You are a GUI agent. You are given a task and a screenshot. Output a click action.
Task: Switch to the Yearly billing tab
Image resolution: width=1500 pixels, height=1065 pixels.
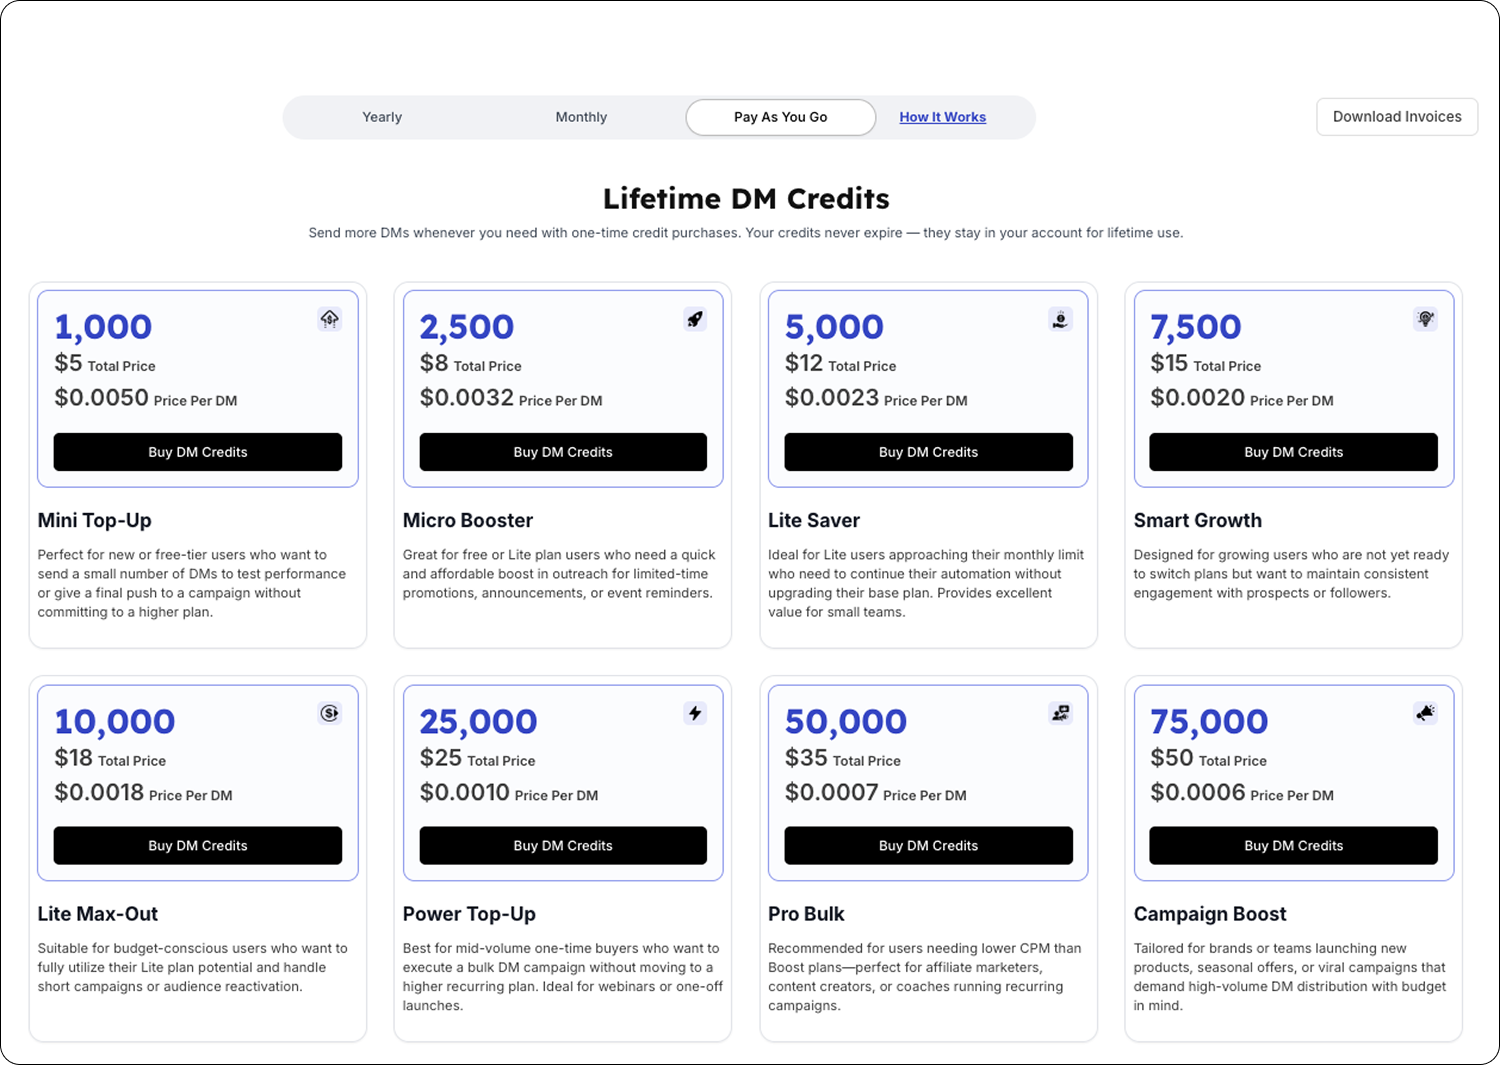[x=382, y=117]
